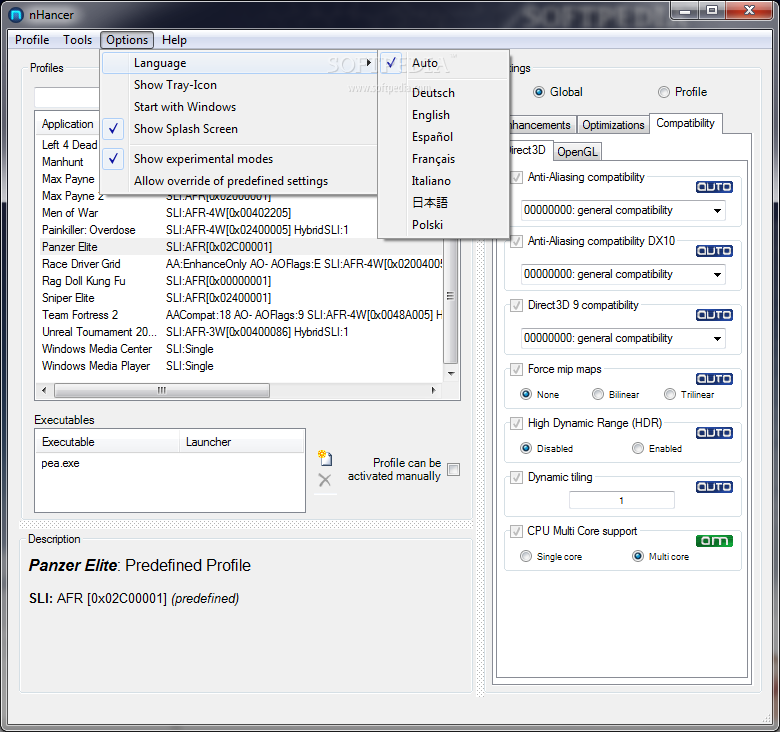Viewport: 780px width, 732px height.
Task: Select HDR Disabled option
Action: click(x=526, y=448)
